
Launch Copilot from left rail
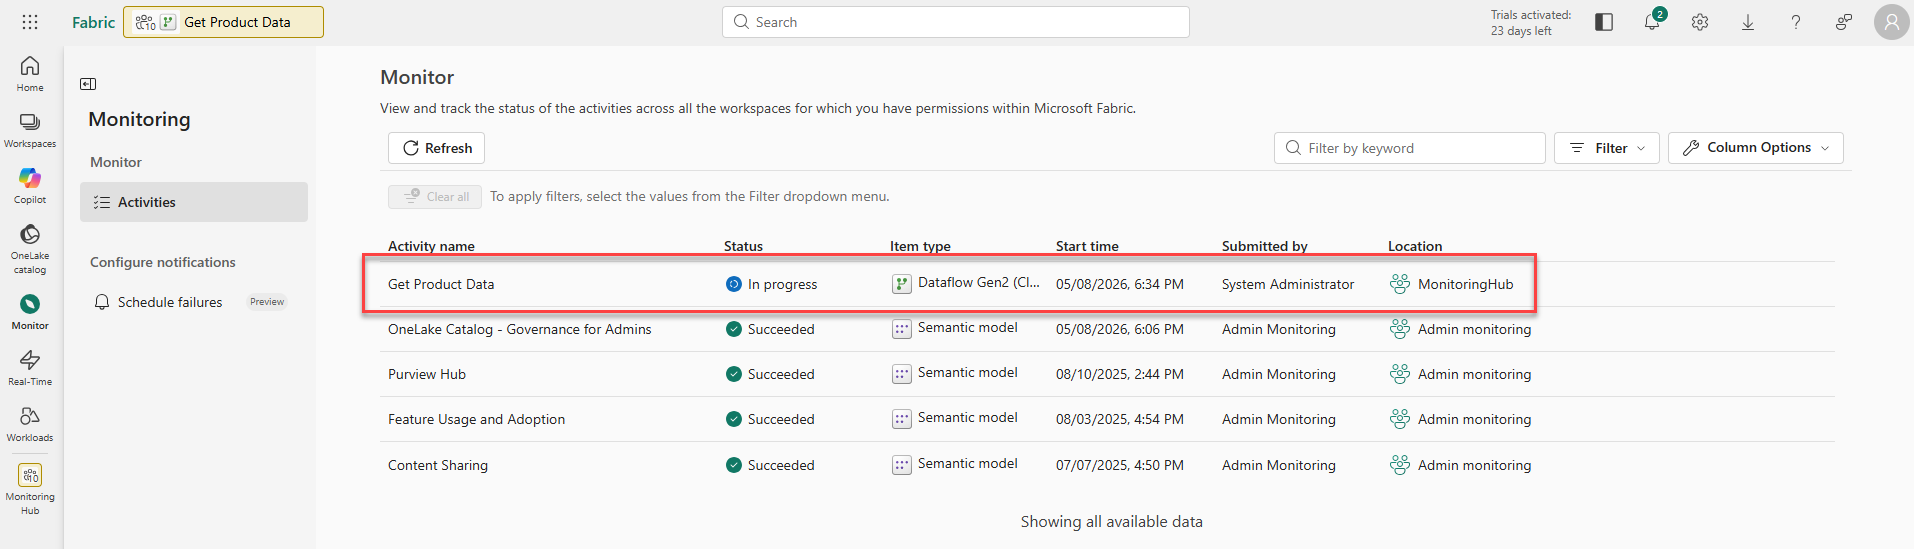click(30, 186)
